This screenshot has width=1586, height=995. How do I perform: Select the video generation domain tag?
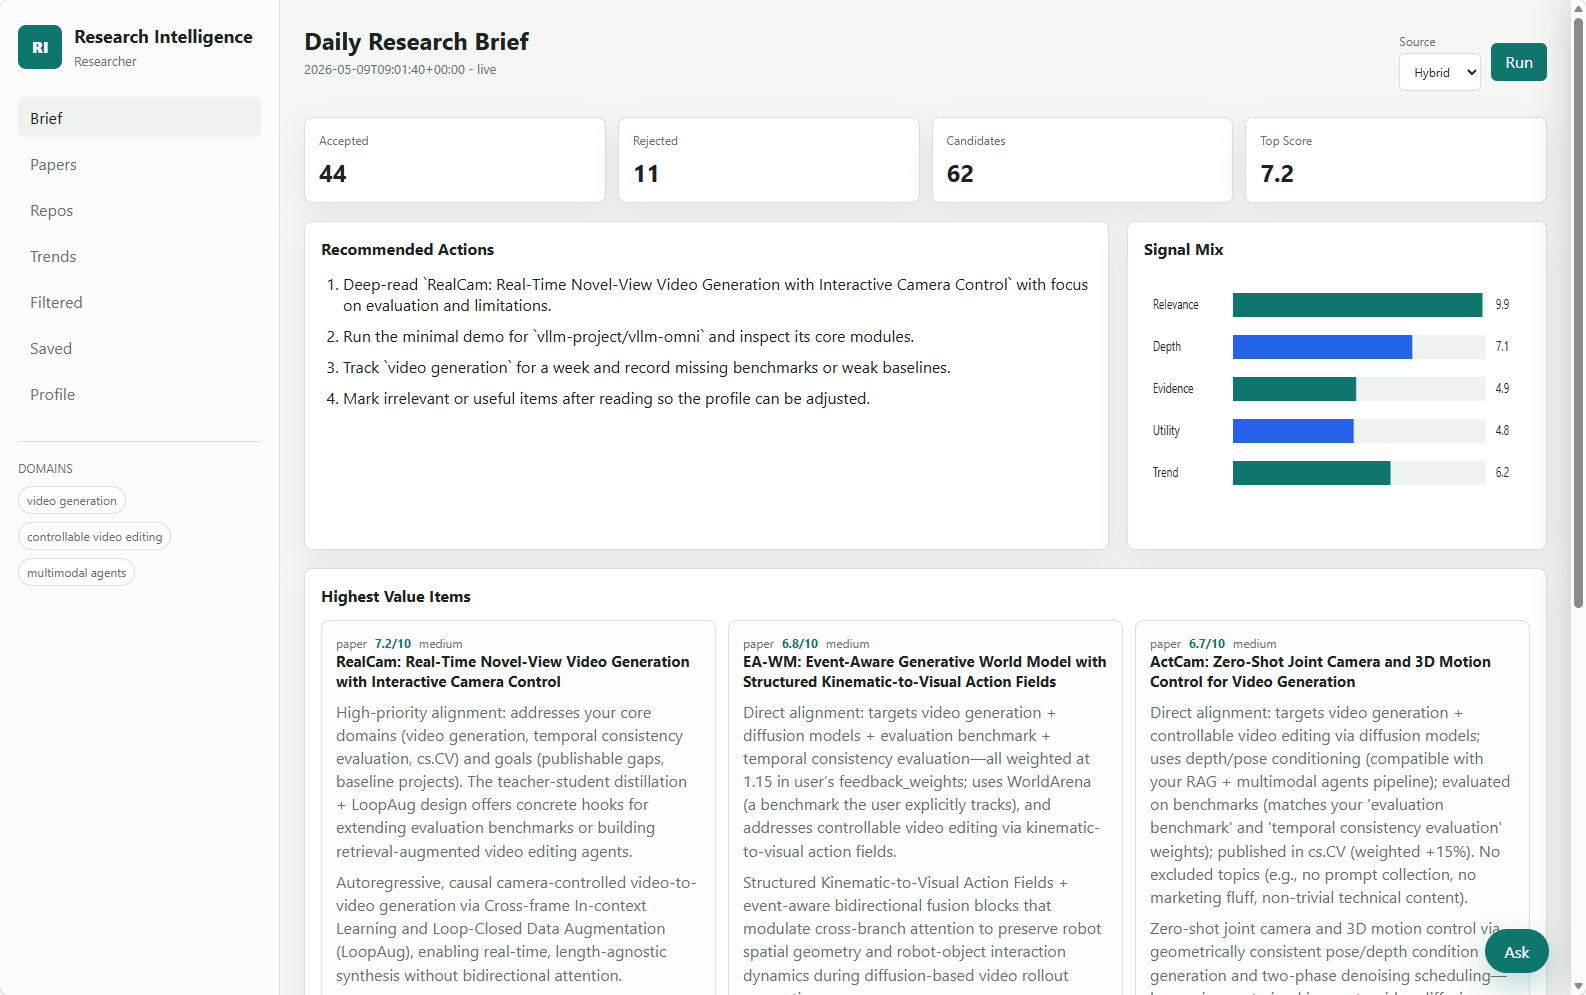tap(72, 501)
